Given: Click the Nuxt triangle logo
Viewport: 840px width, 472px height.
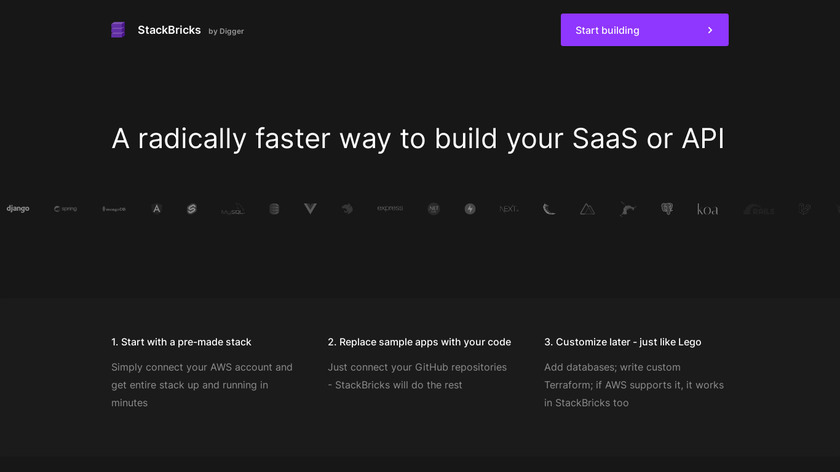Looking at the screenshot, I should 587,209.
